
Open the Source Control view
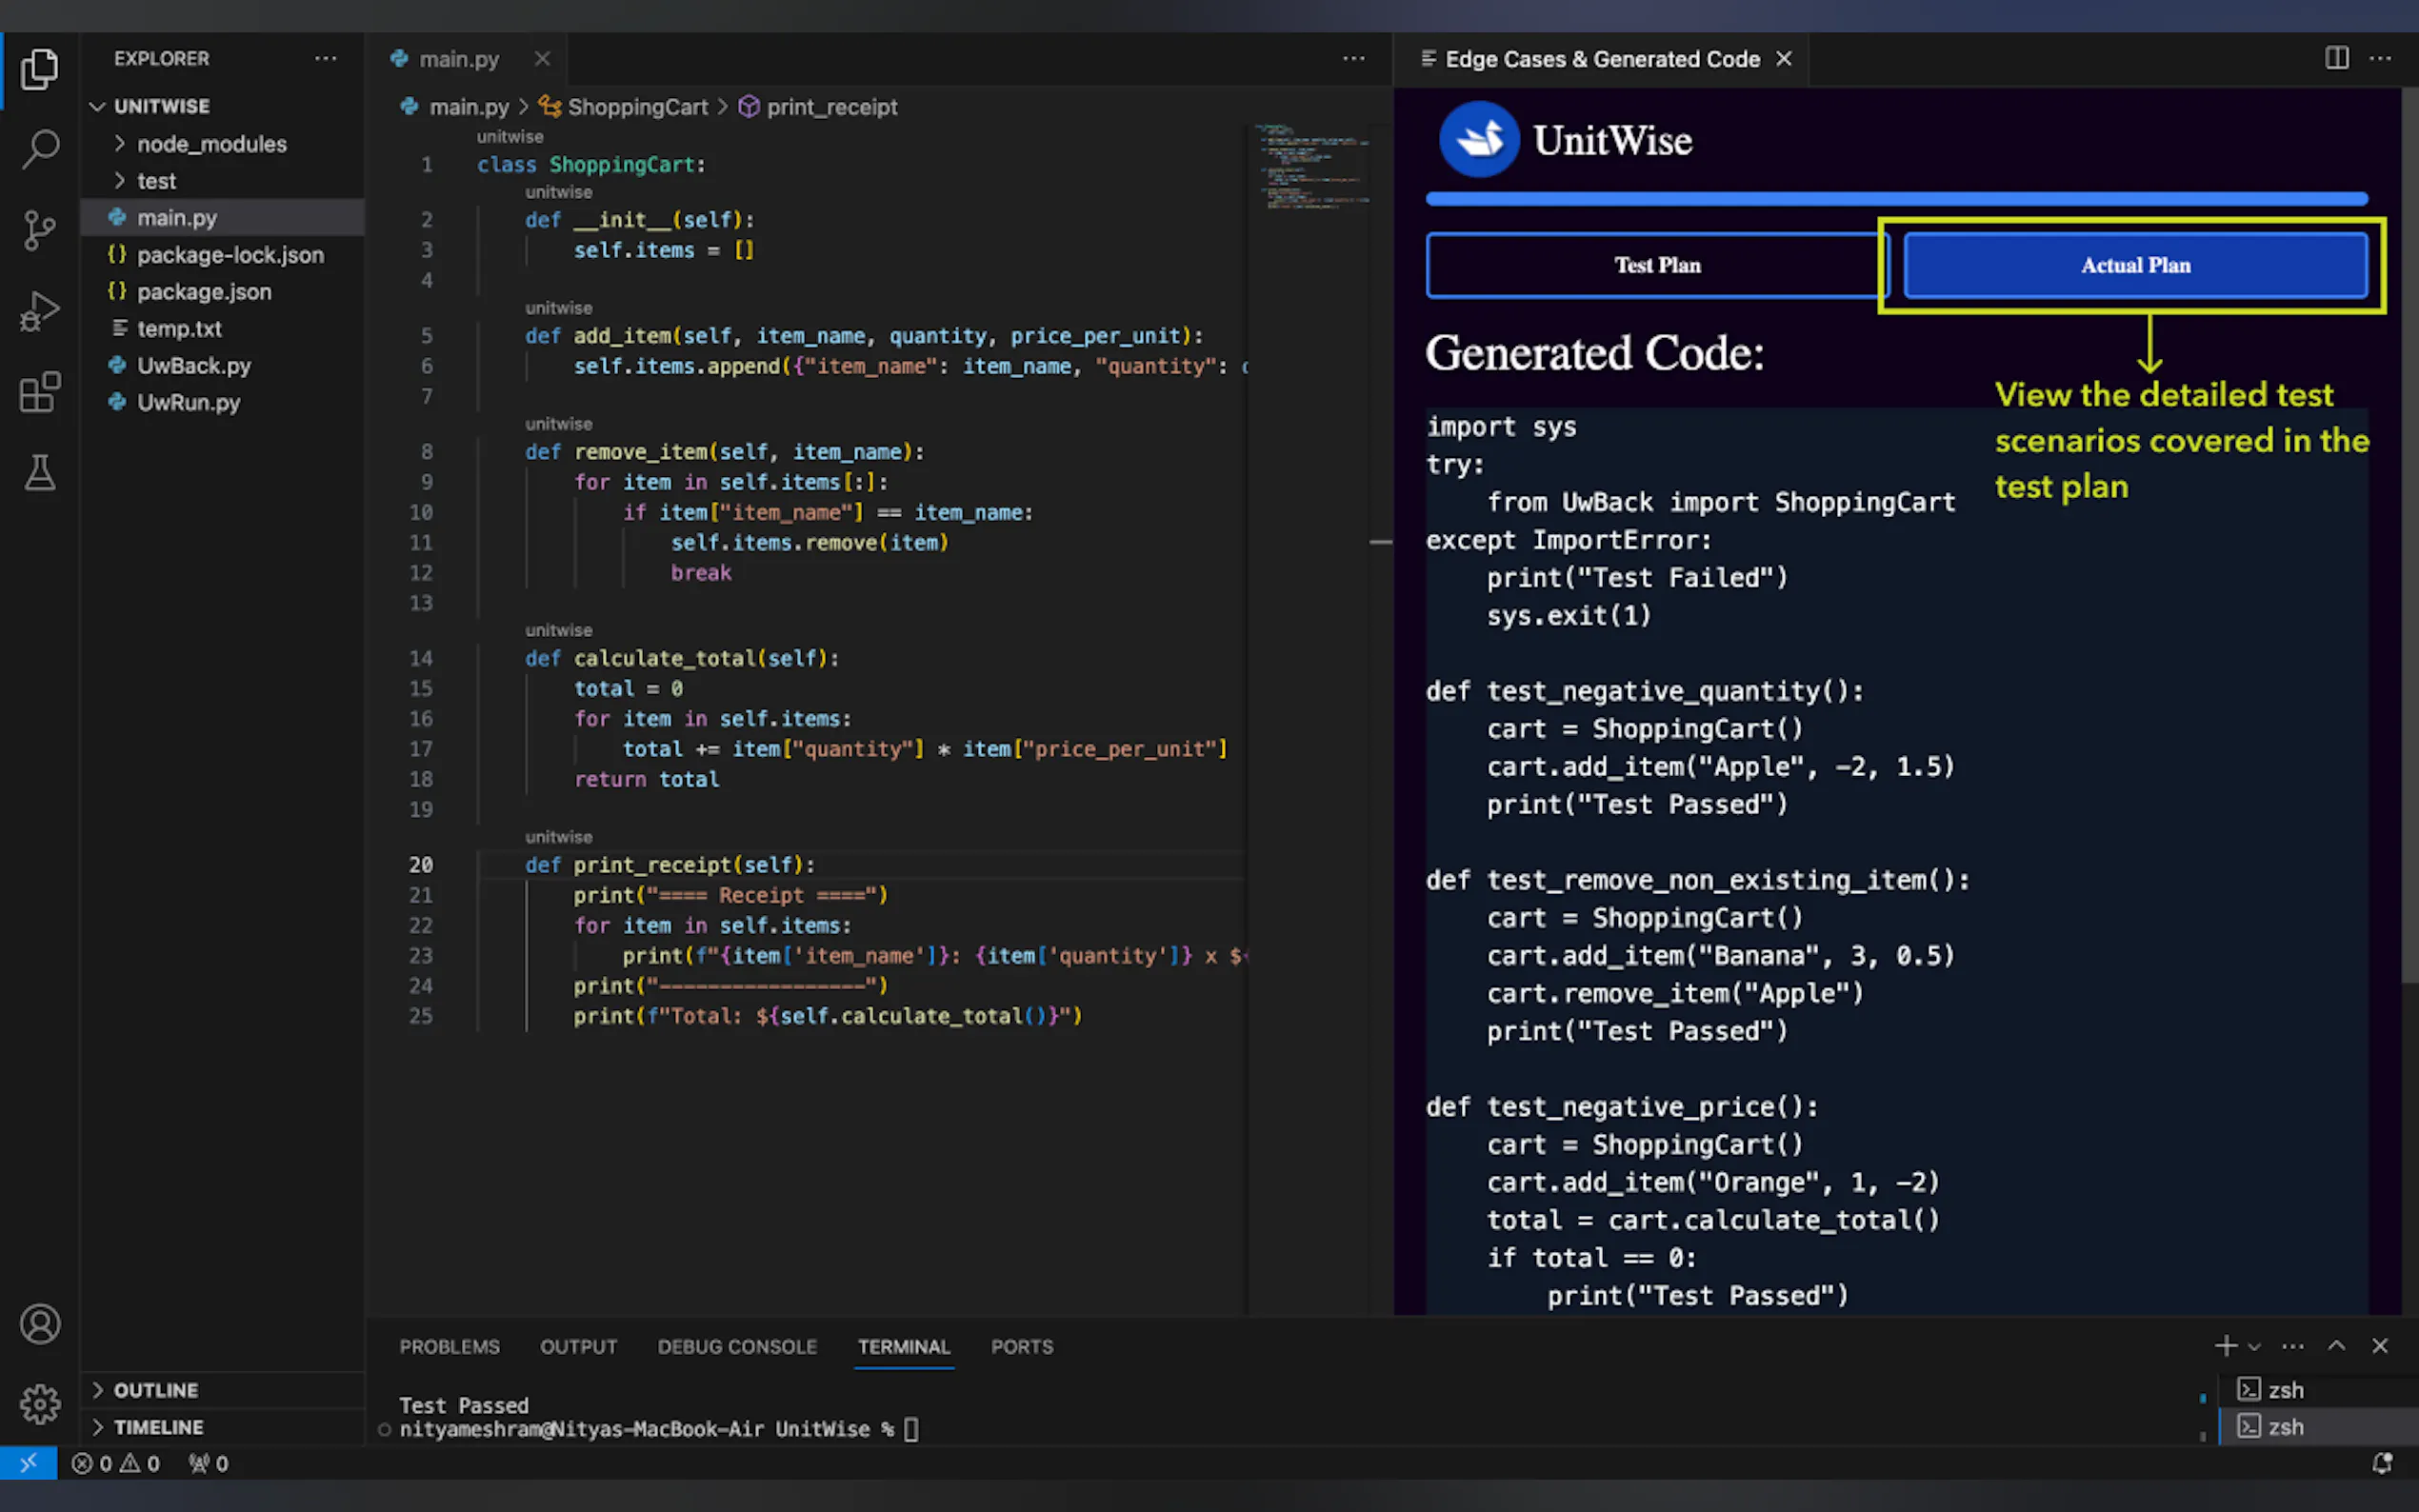(x=40, y=231)
